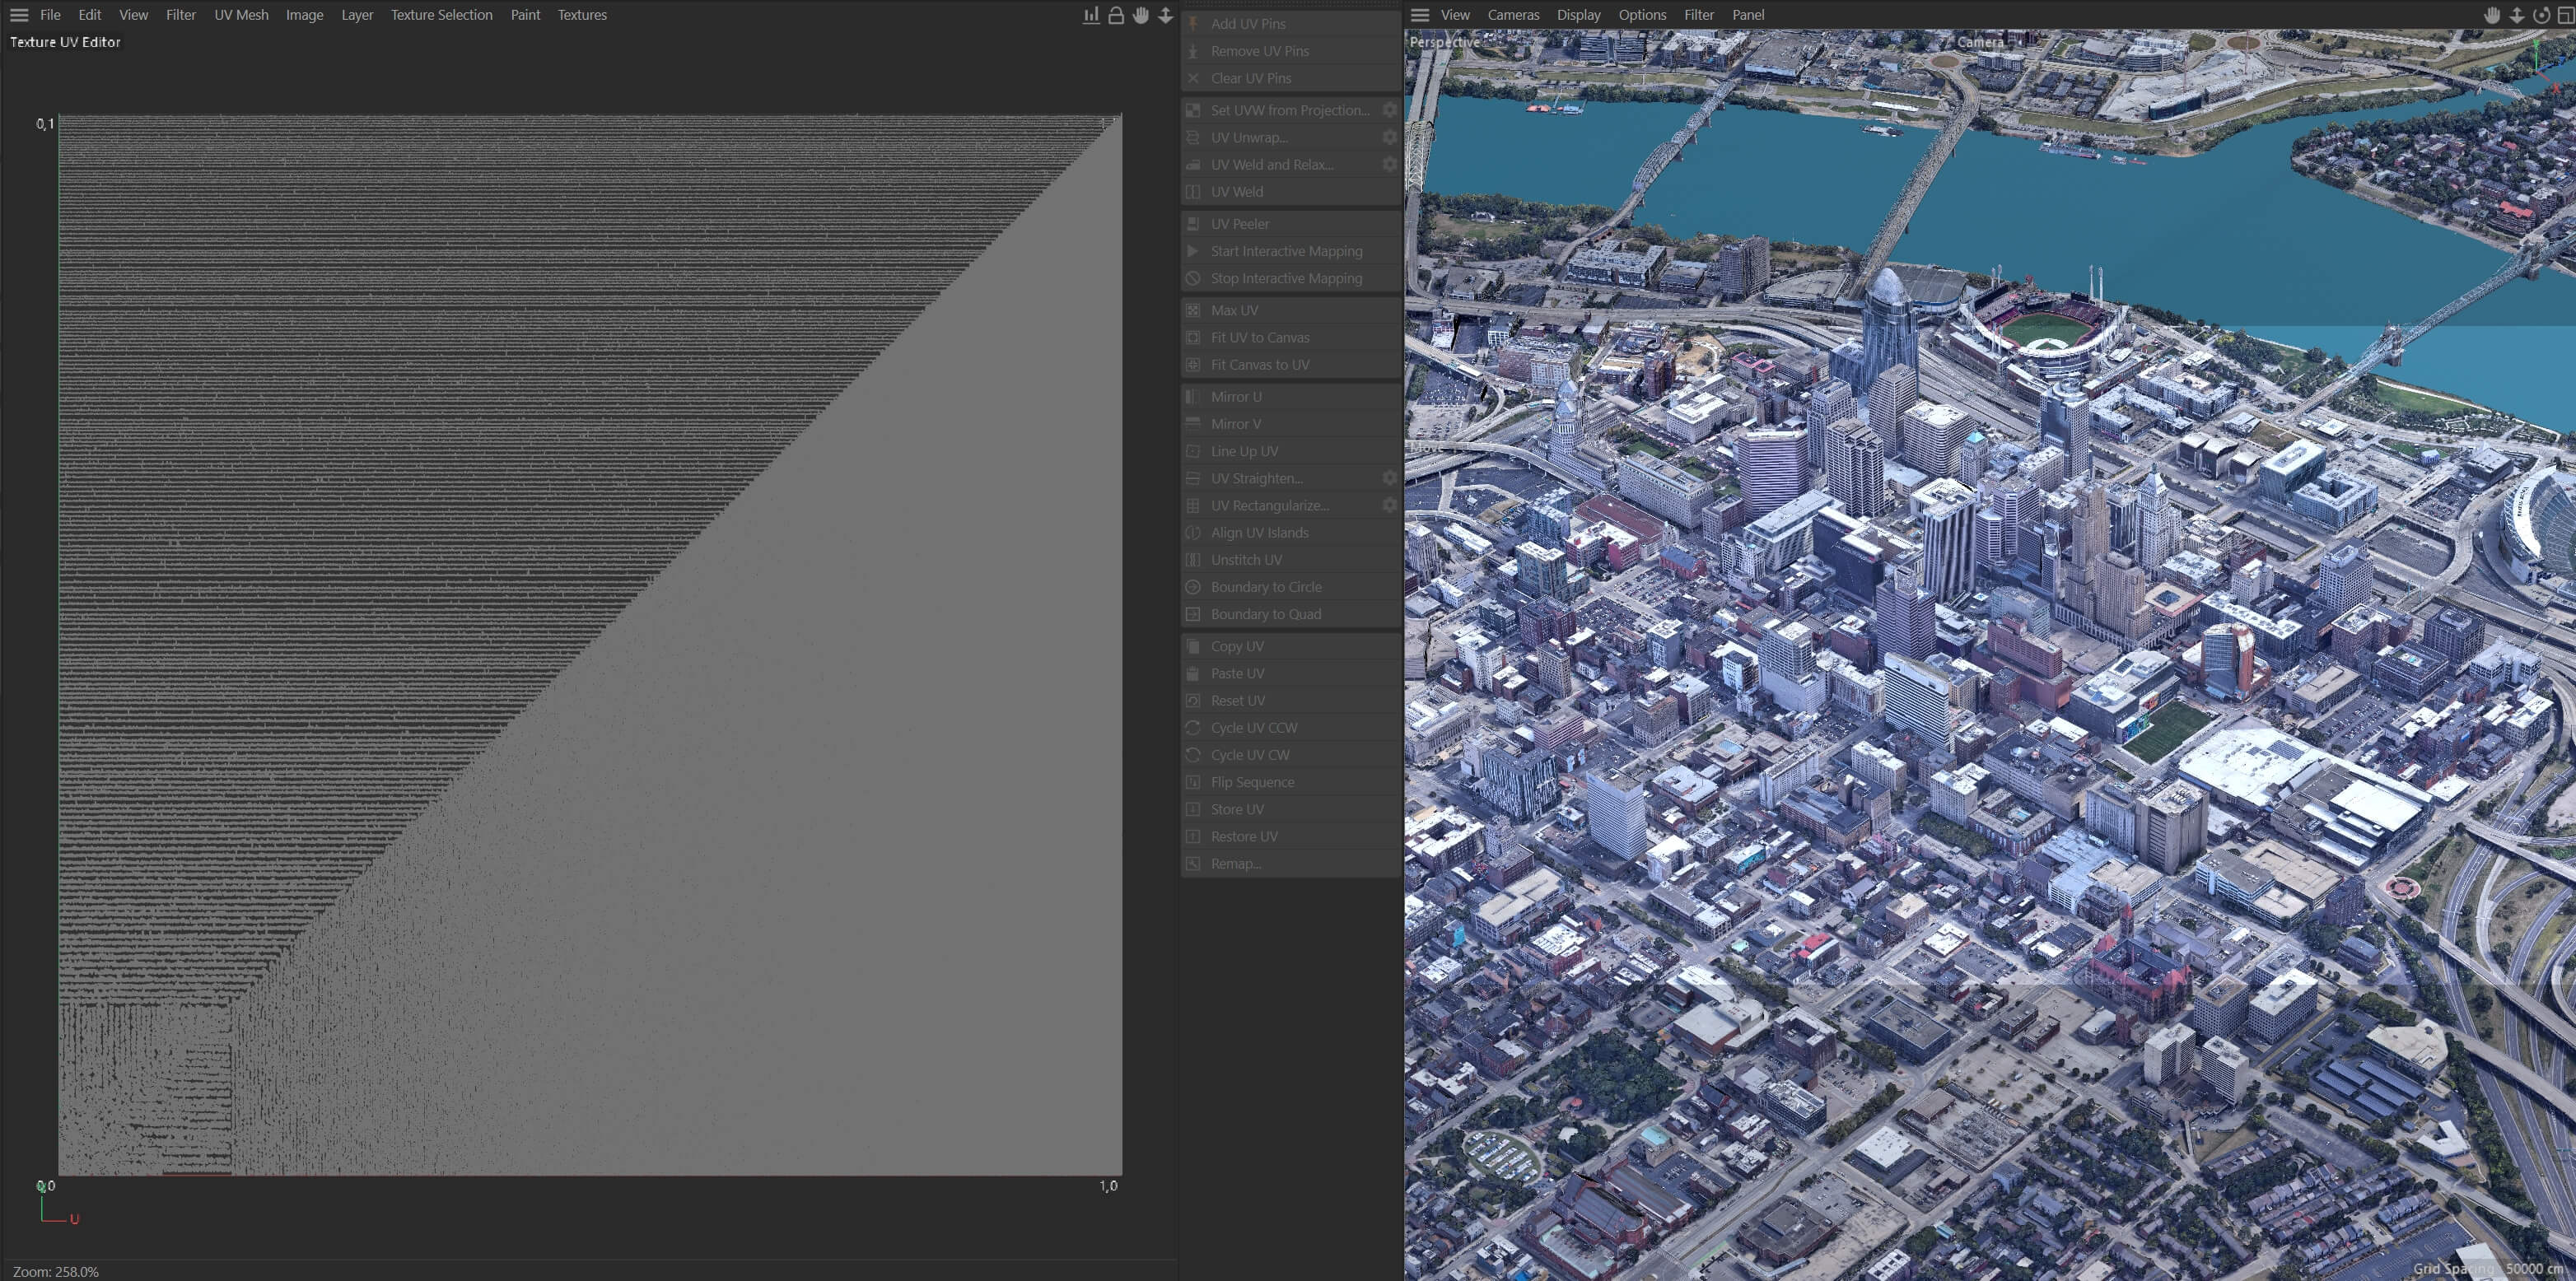Screen dimensions: 2576x1281
Task: Open options gear for UV Weld and Relax
Action: point(1389,164)
